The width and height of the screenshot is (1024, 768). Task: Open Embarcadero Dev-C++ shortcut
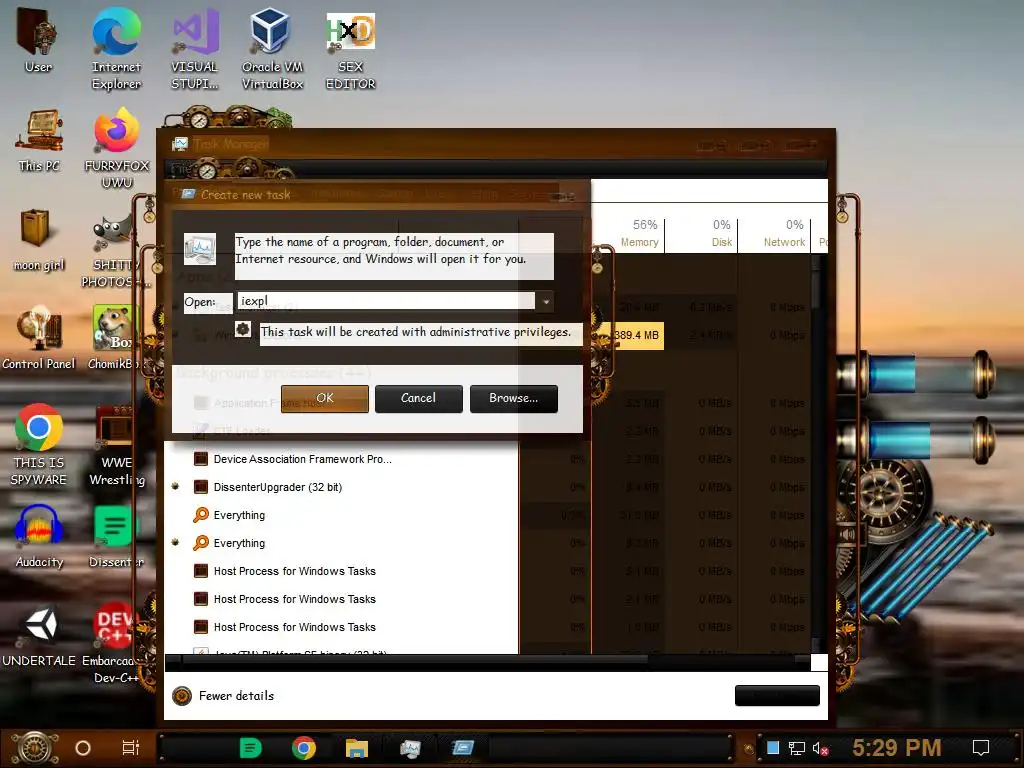114,644
